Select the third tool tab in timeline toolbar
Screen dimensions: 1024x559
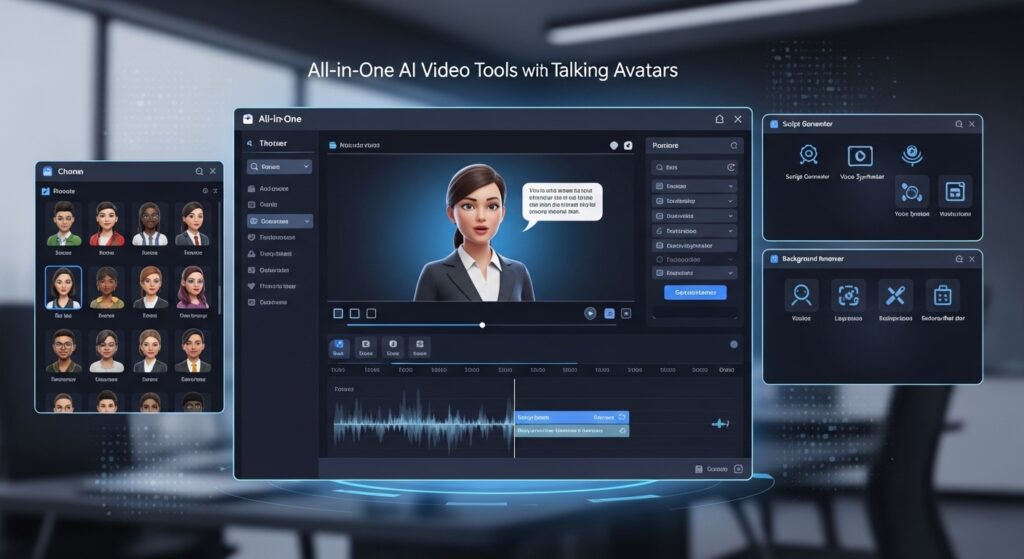pos(392,347)
